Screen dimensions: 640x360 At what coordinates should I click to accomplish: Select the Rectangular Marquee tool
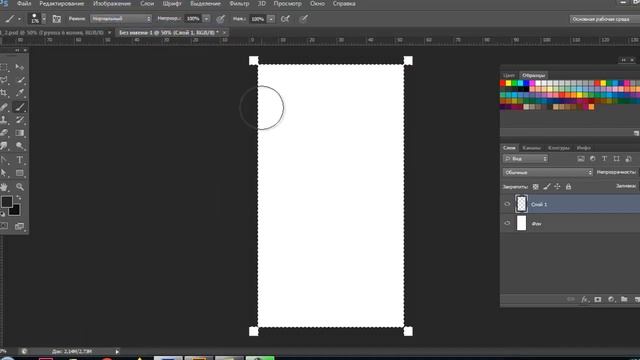4,67
